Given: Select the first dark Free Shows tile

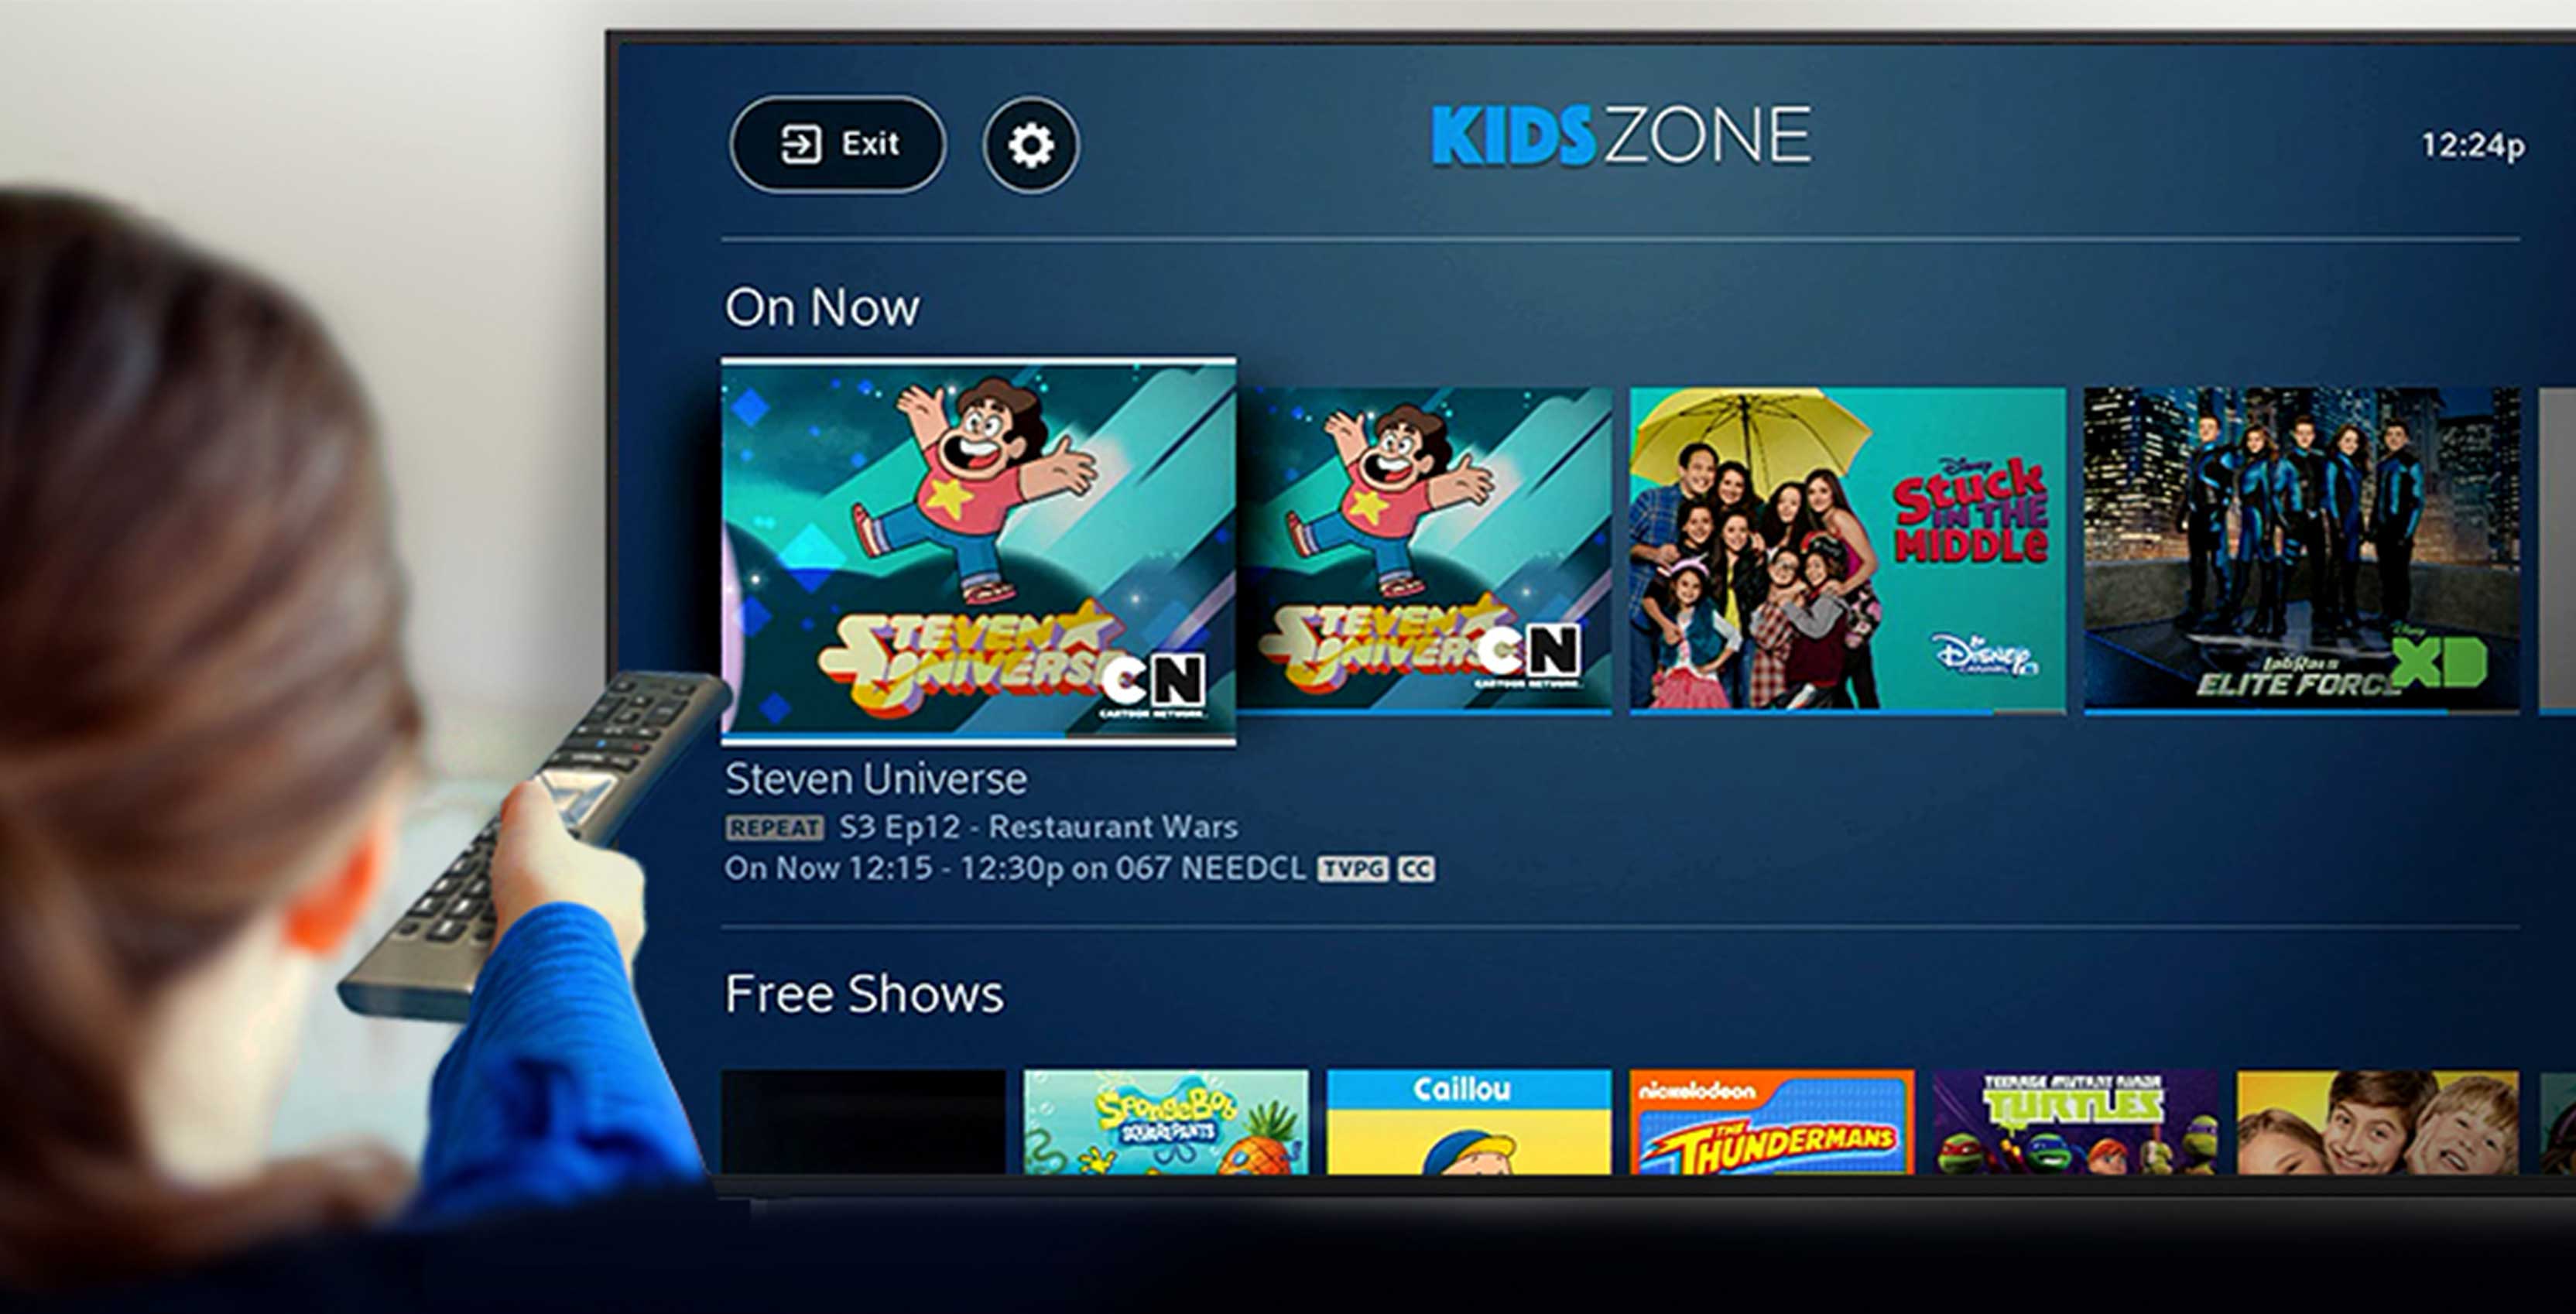Looking at the screenshot, I should coord(863,1121).
